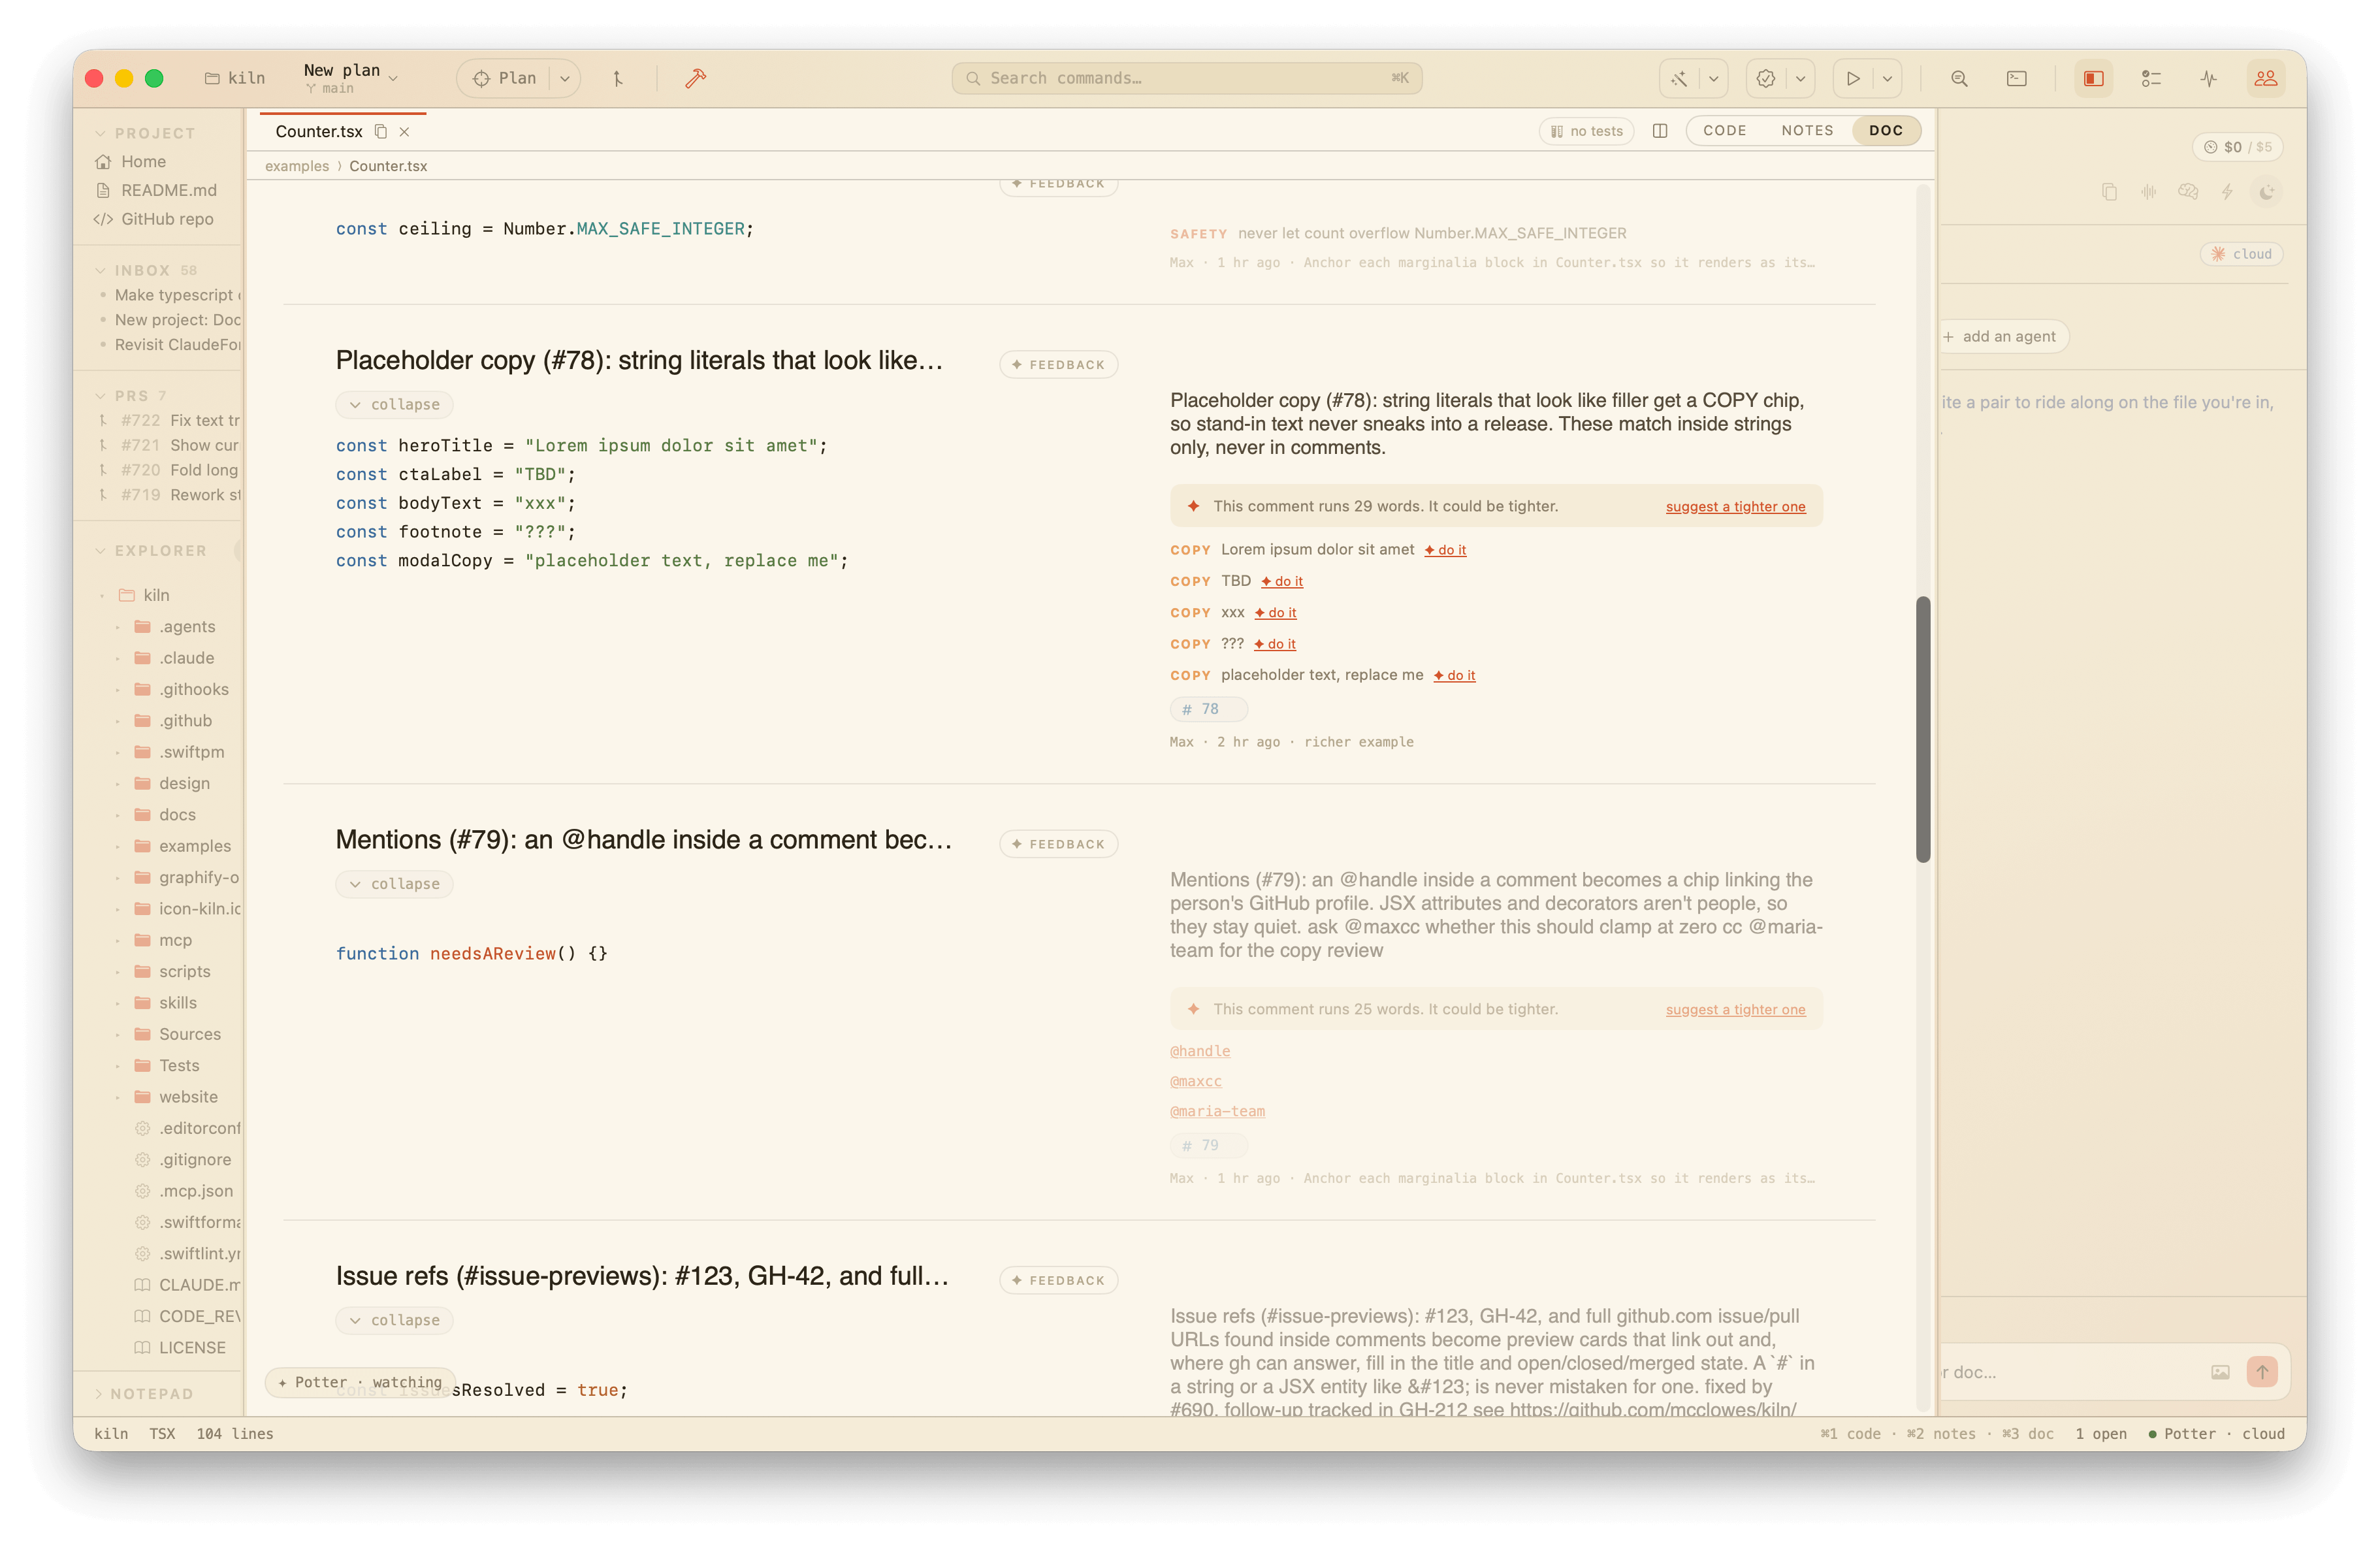Open README.md in project sidebar

(156, 190)
